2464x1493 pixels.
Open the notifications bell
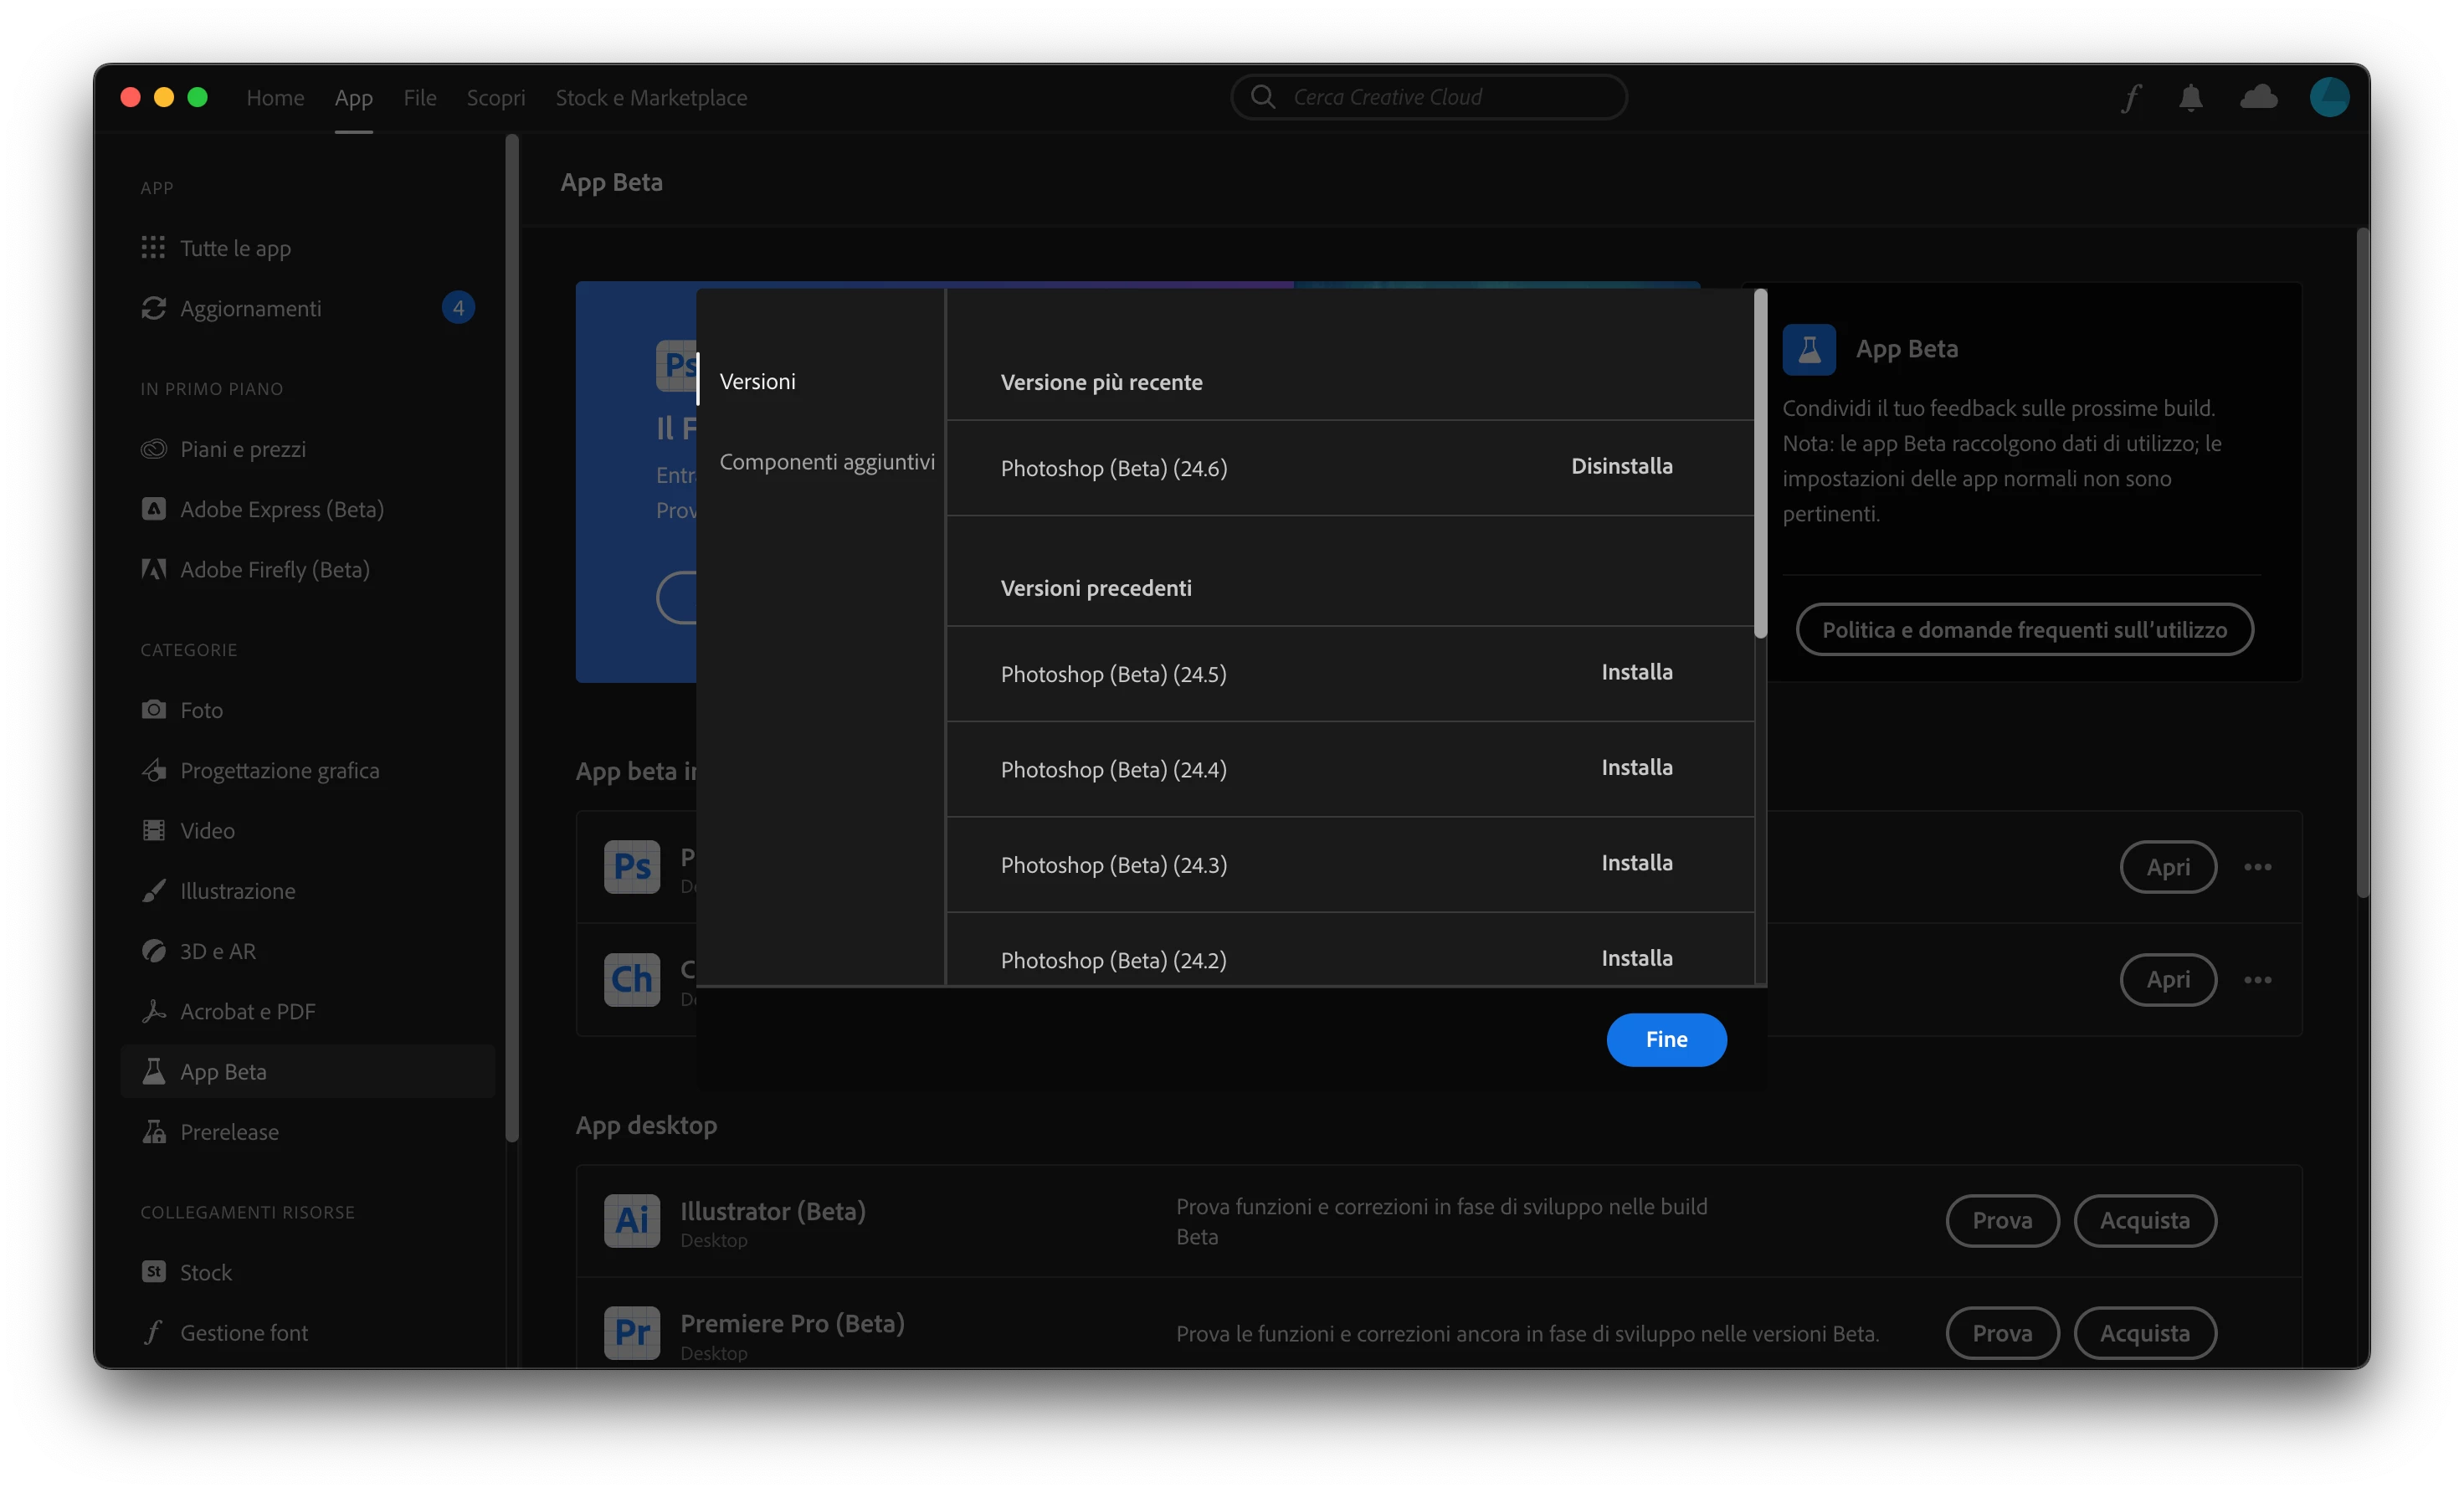pos(2191,98)
